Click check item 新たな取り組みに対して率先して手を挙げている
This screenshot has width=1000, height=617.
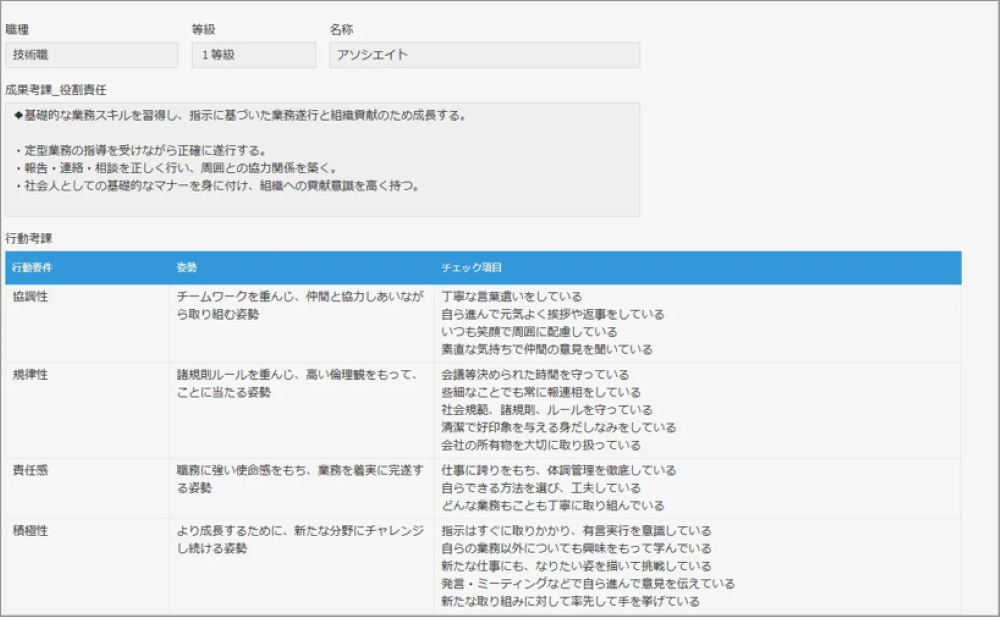tap(570, 601)
